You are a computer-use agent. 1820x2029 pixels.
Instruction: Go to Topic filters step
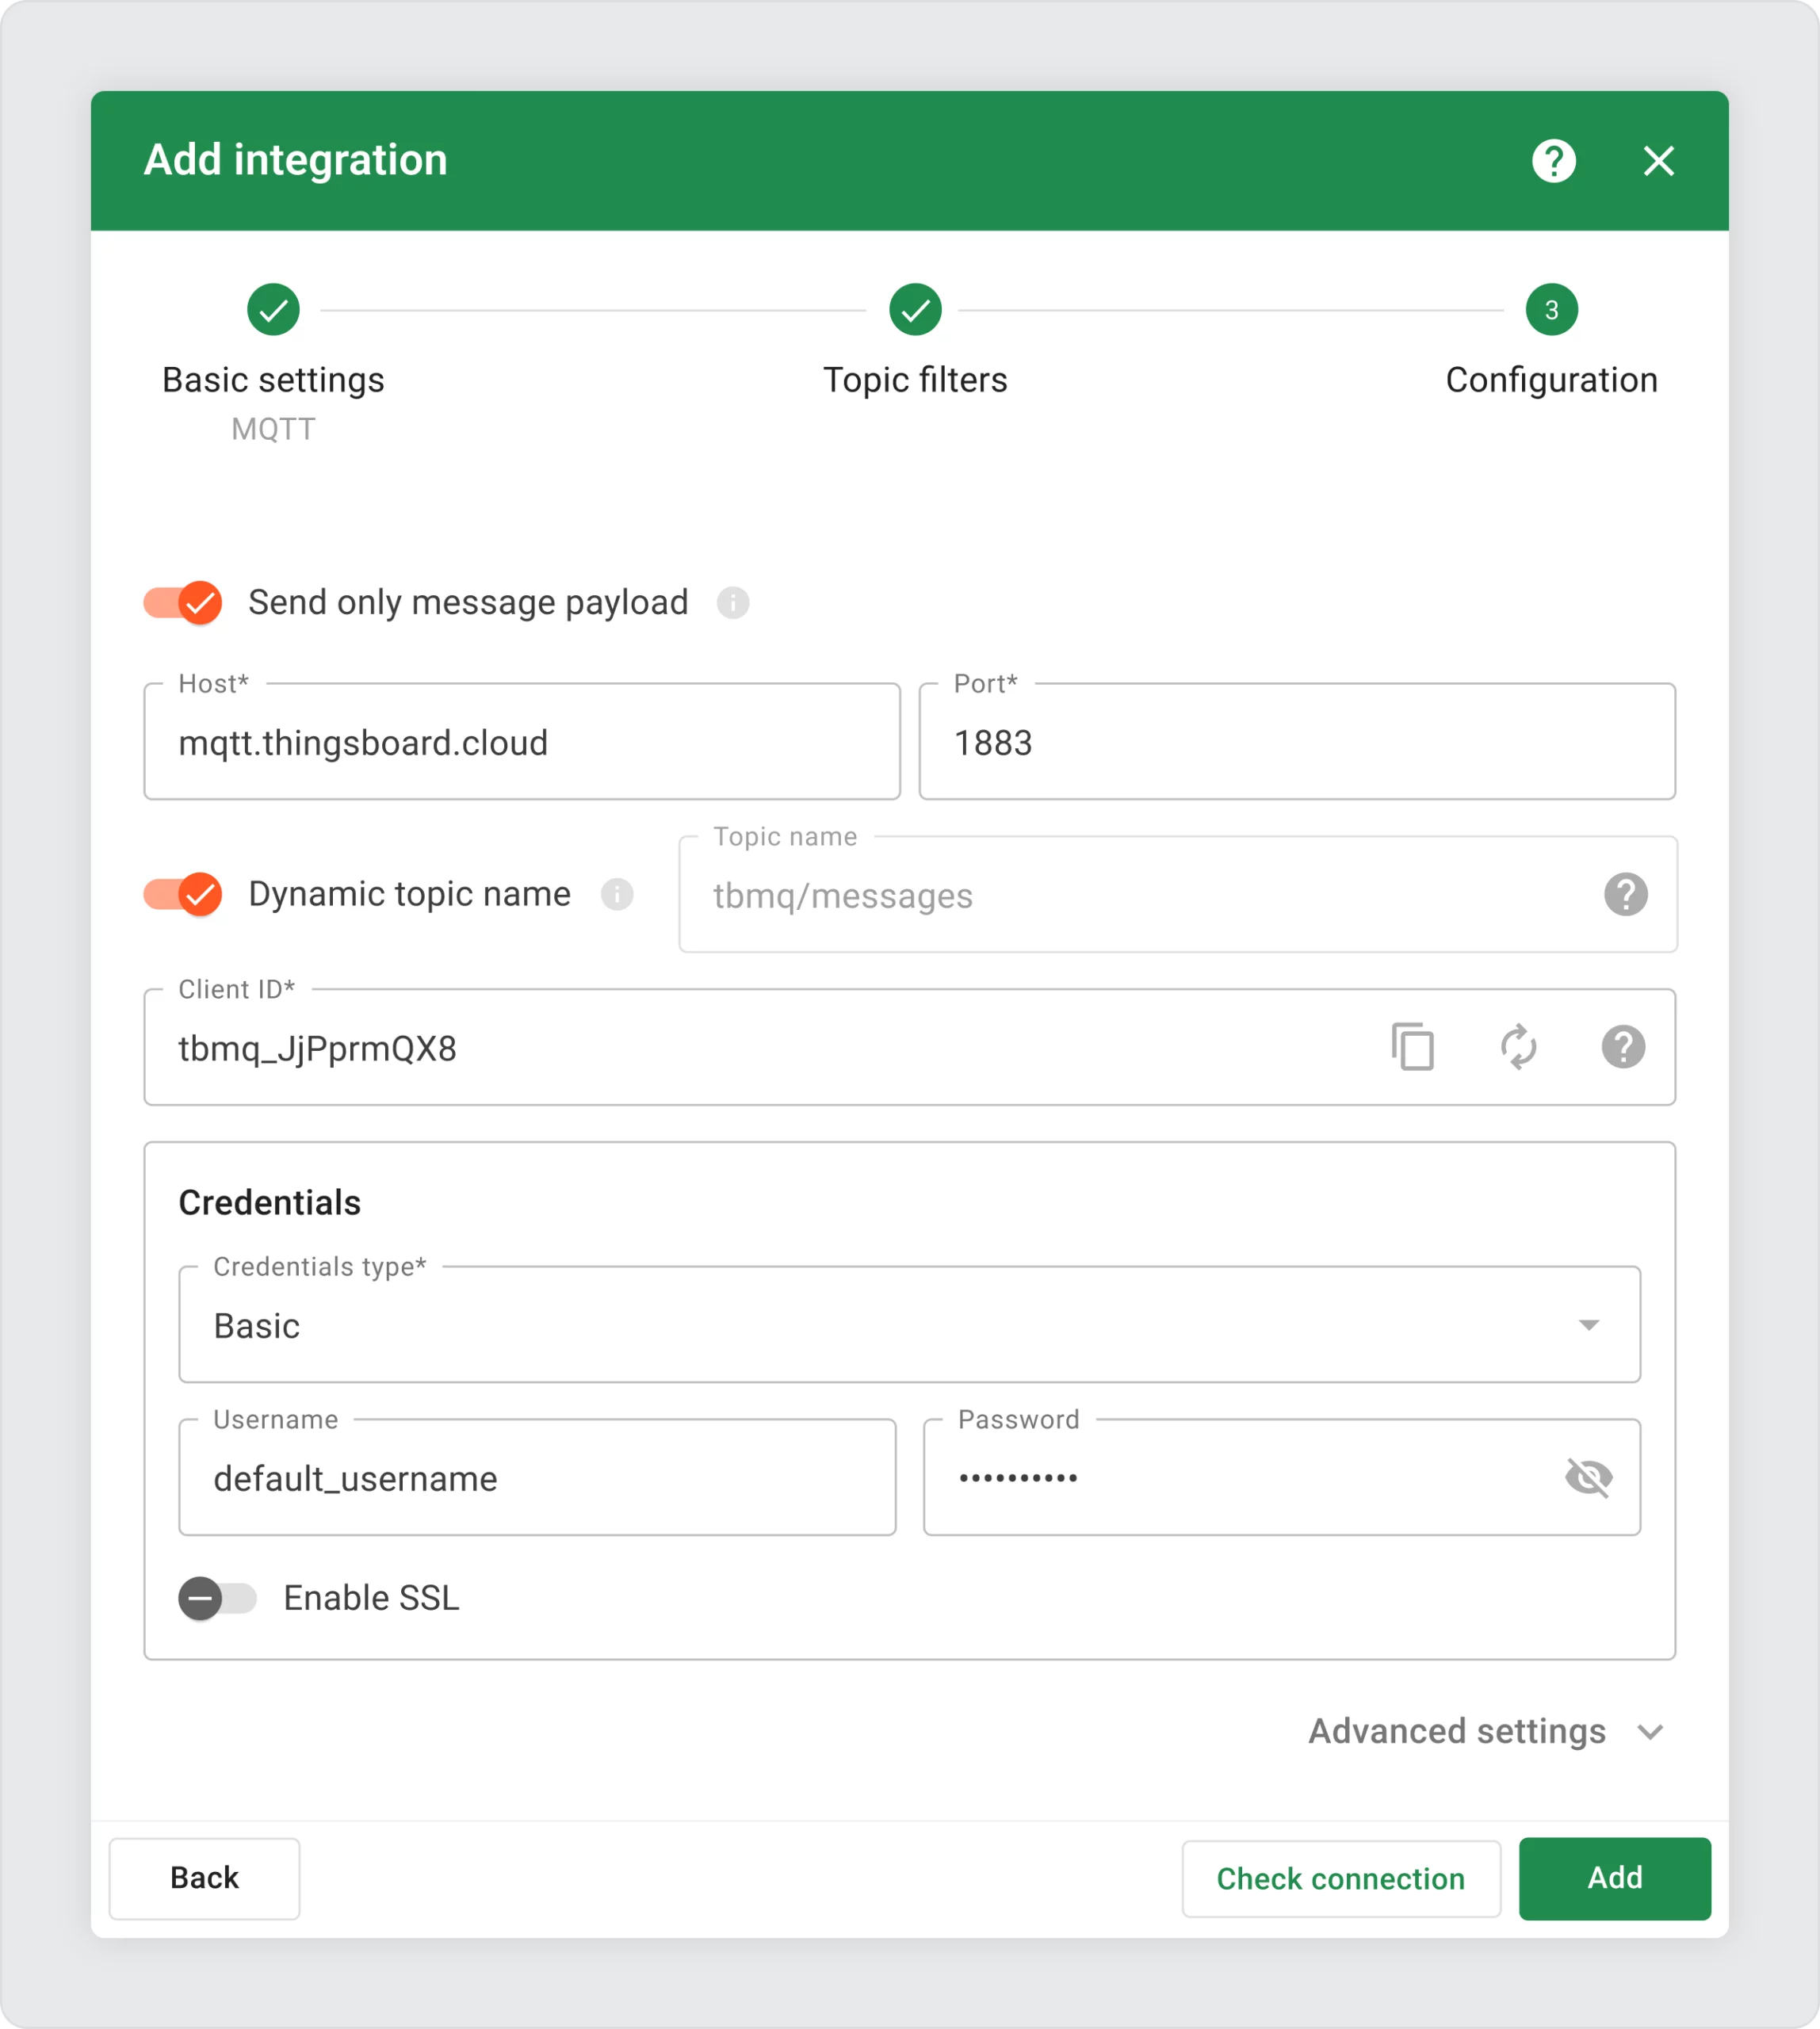(x=914, y=311)
